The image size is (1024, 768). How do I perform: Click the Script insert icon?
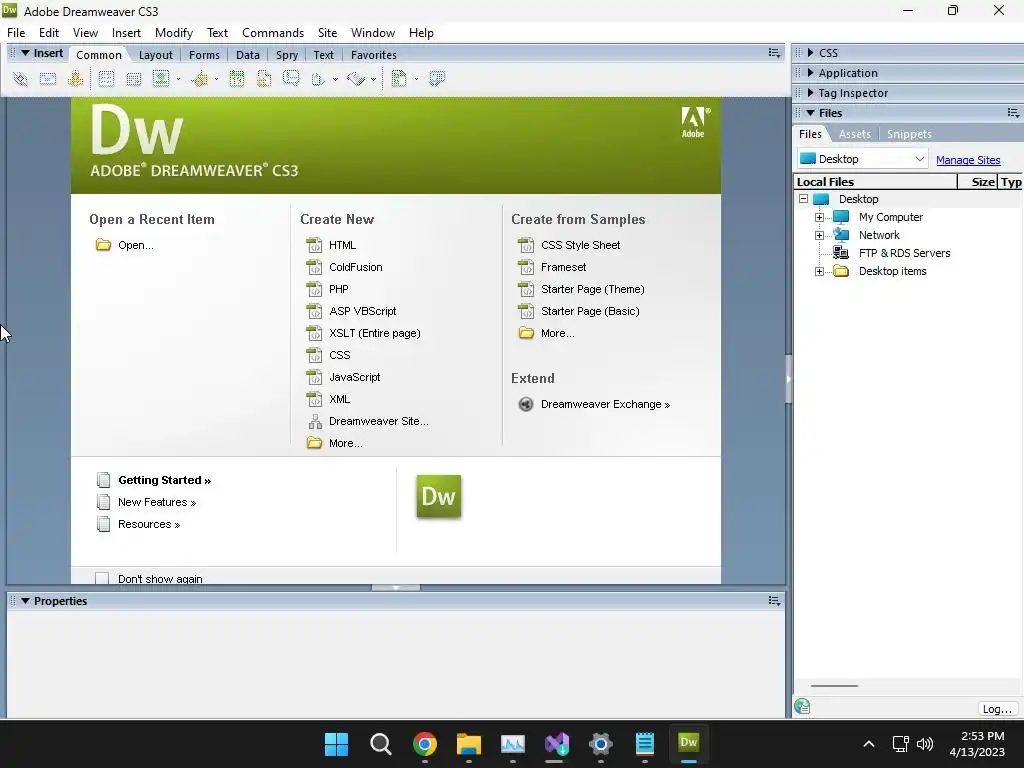pyautogui.click(x=356, y=79)
